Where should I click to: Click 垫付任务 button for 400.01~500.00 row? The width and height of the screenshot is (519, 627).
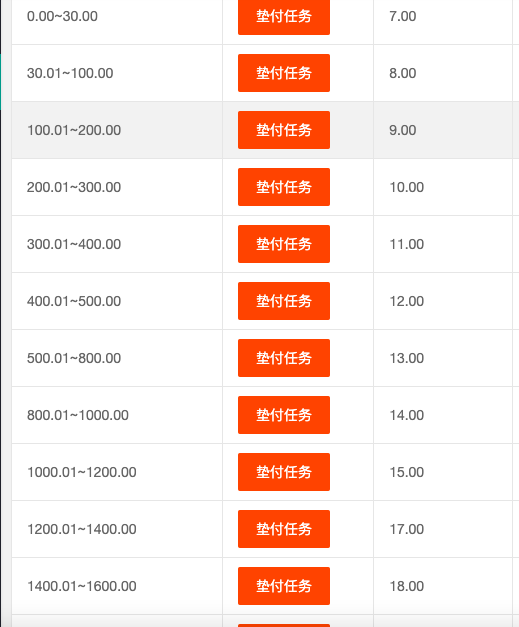(284, 301)
